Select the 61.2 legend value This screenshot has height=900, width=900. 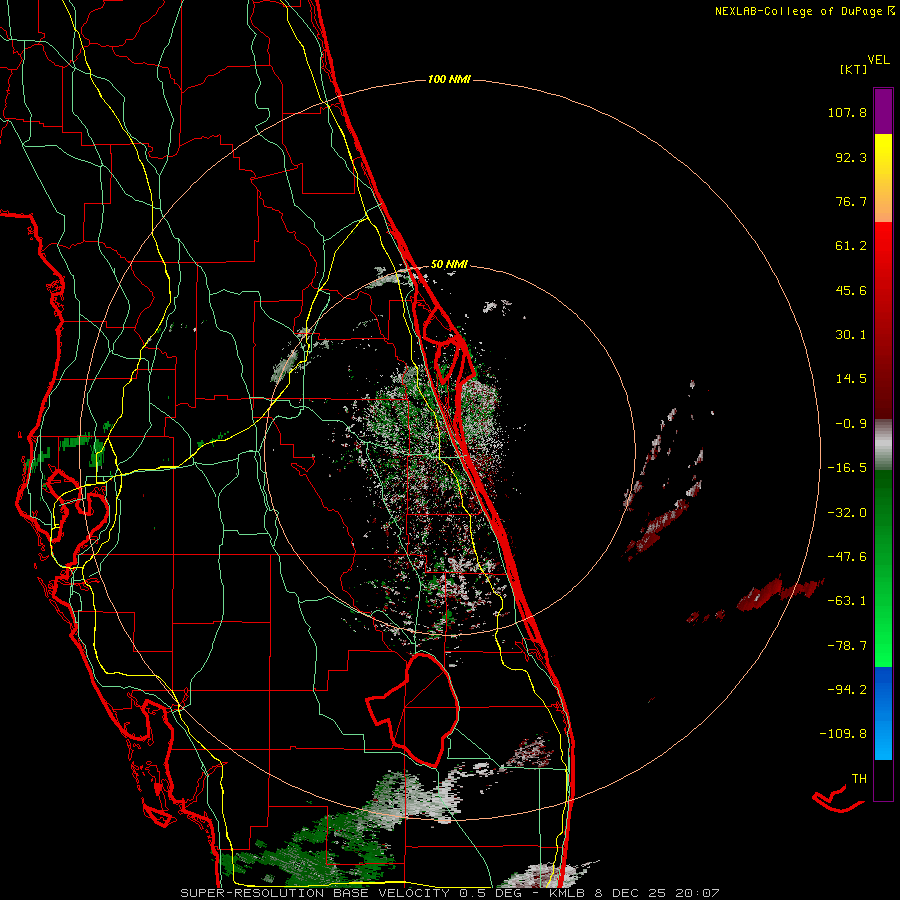pyautogui.click(x=851, y=246)
